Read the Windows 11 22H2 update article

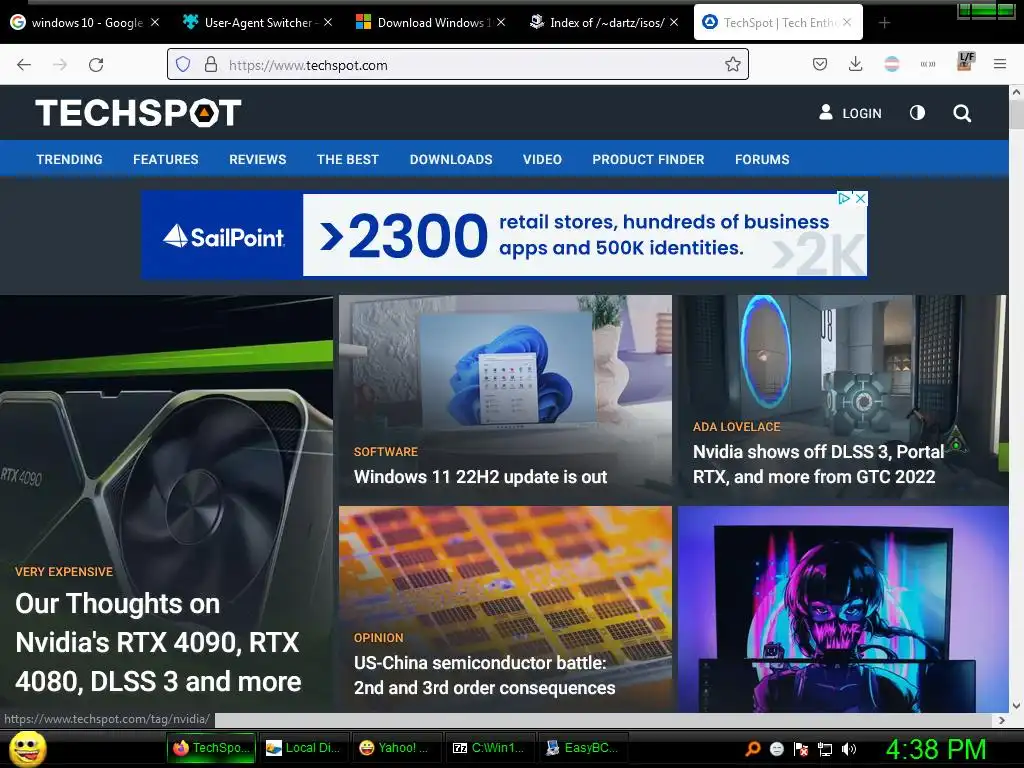coord(481,477)
